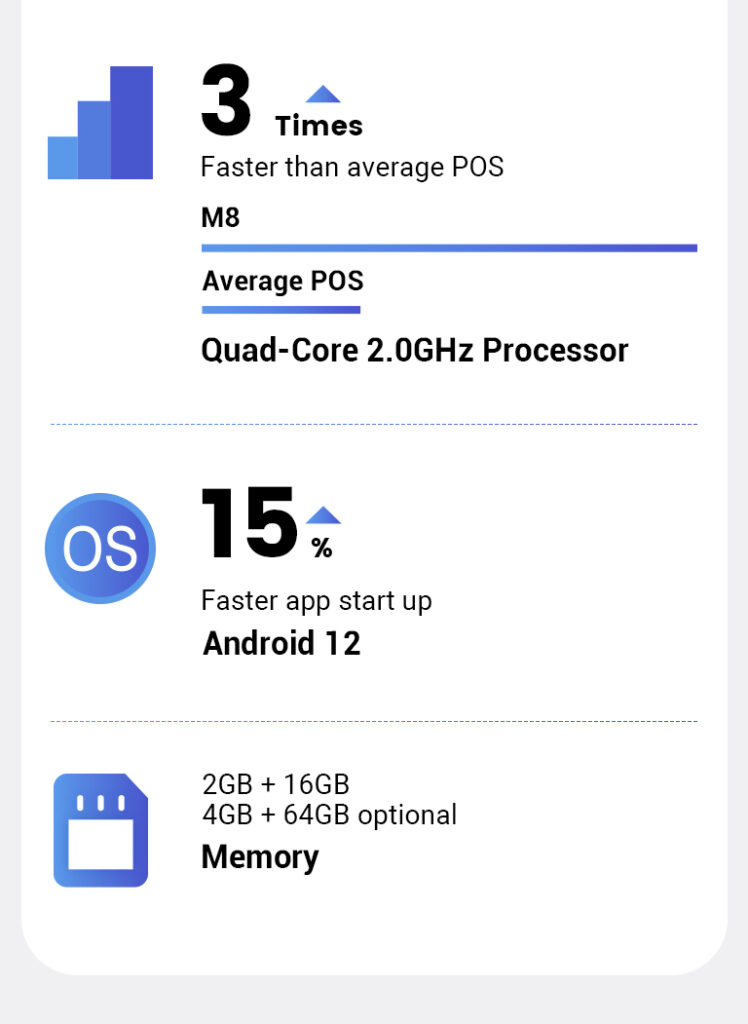Click the 'Faster than average POS' text
This screenshot has height=1024, width=748.
click(352, 167)
